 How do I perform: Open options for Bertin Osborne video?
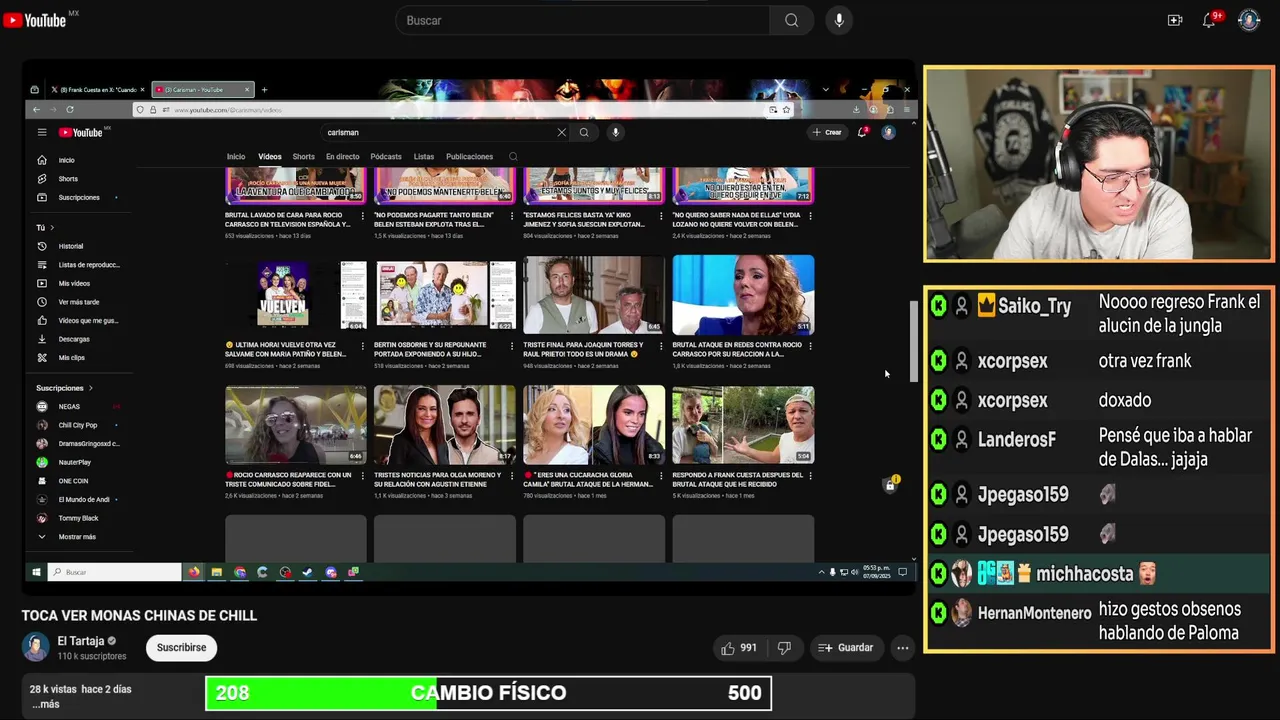[x=512, y=346]
